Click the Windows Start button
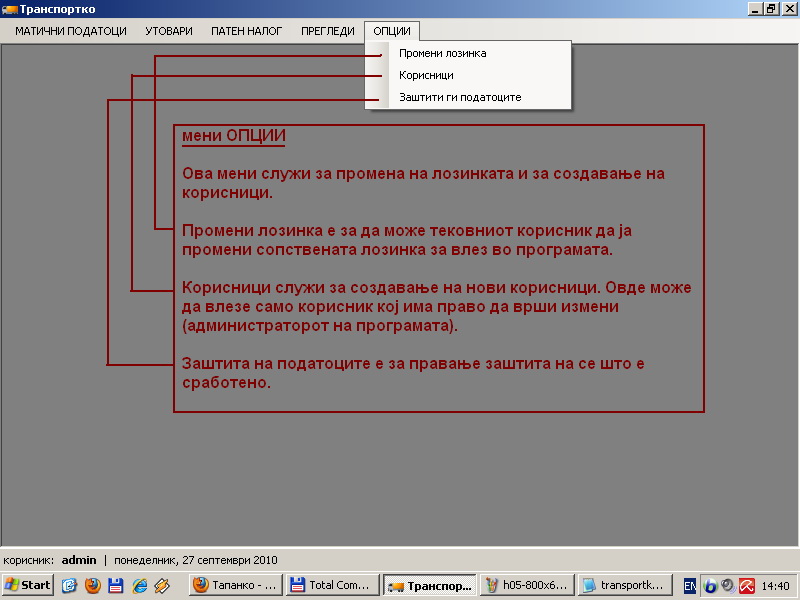 pyautogui.click(x=28, y=585)
